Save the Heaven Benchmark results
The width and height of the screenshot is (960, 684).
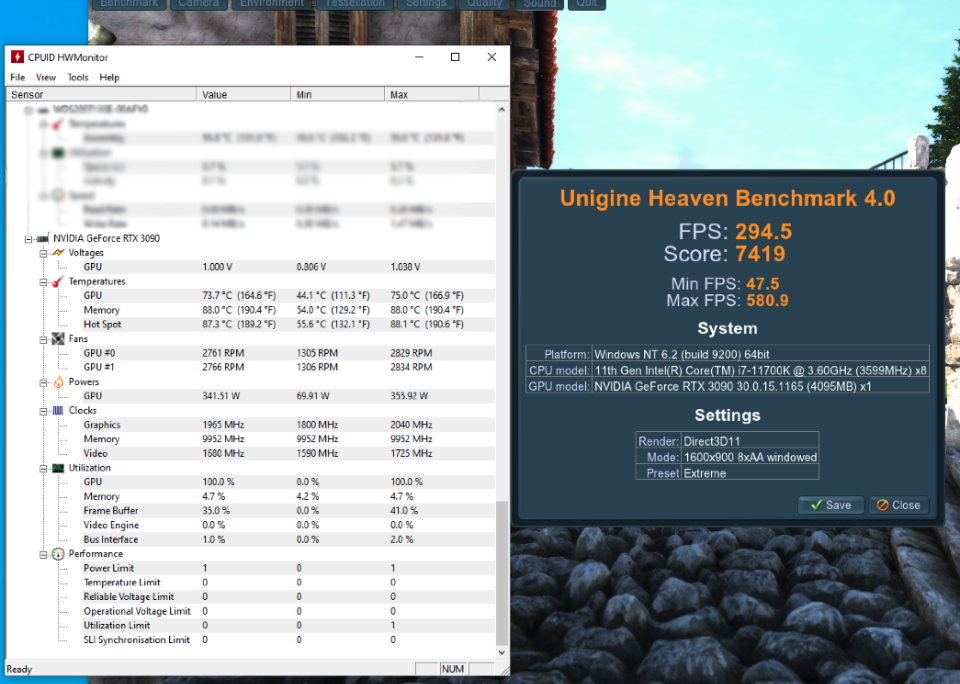(831, 505)
